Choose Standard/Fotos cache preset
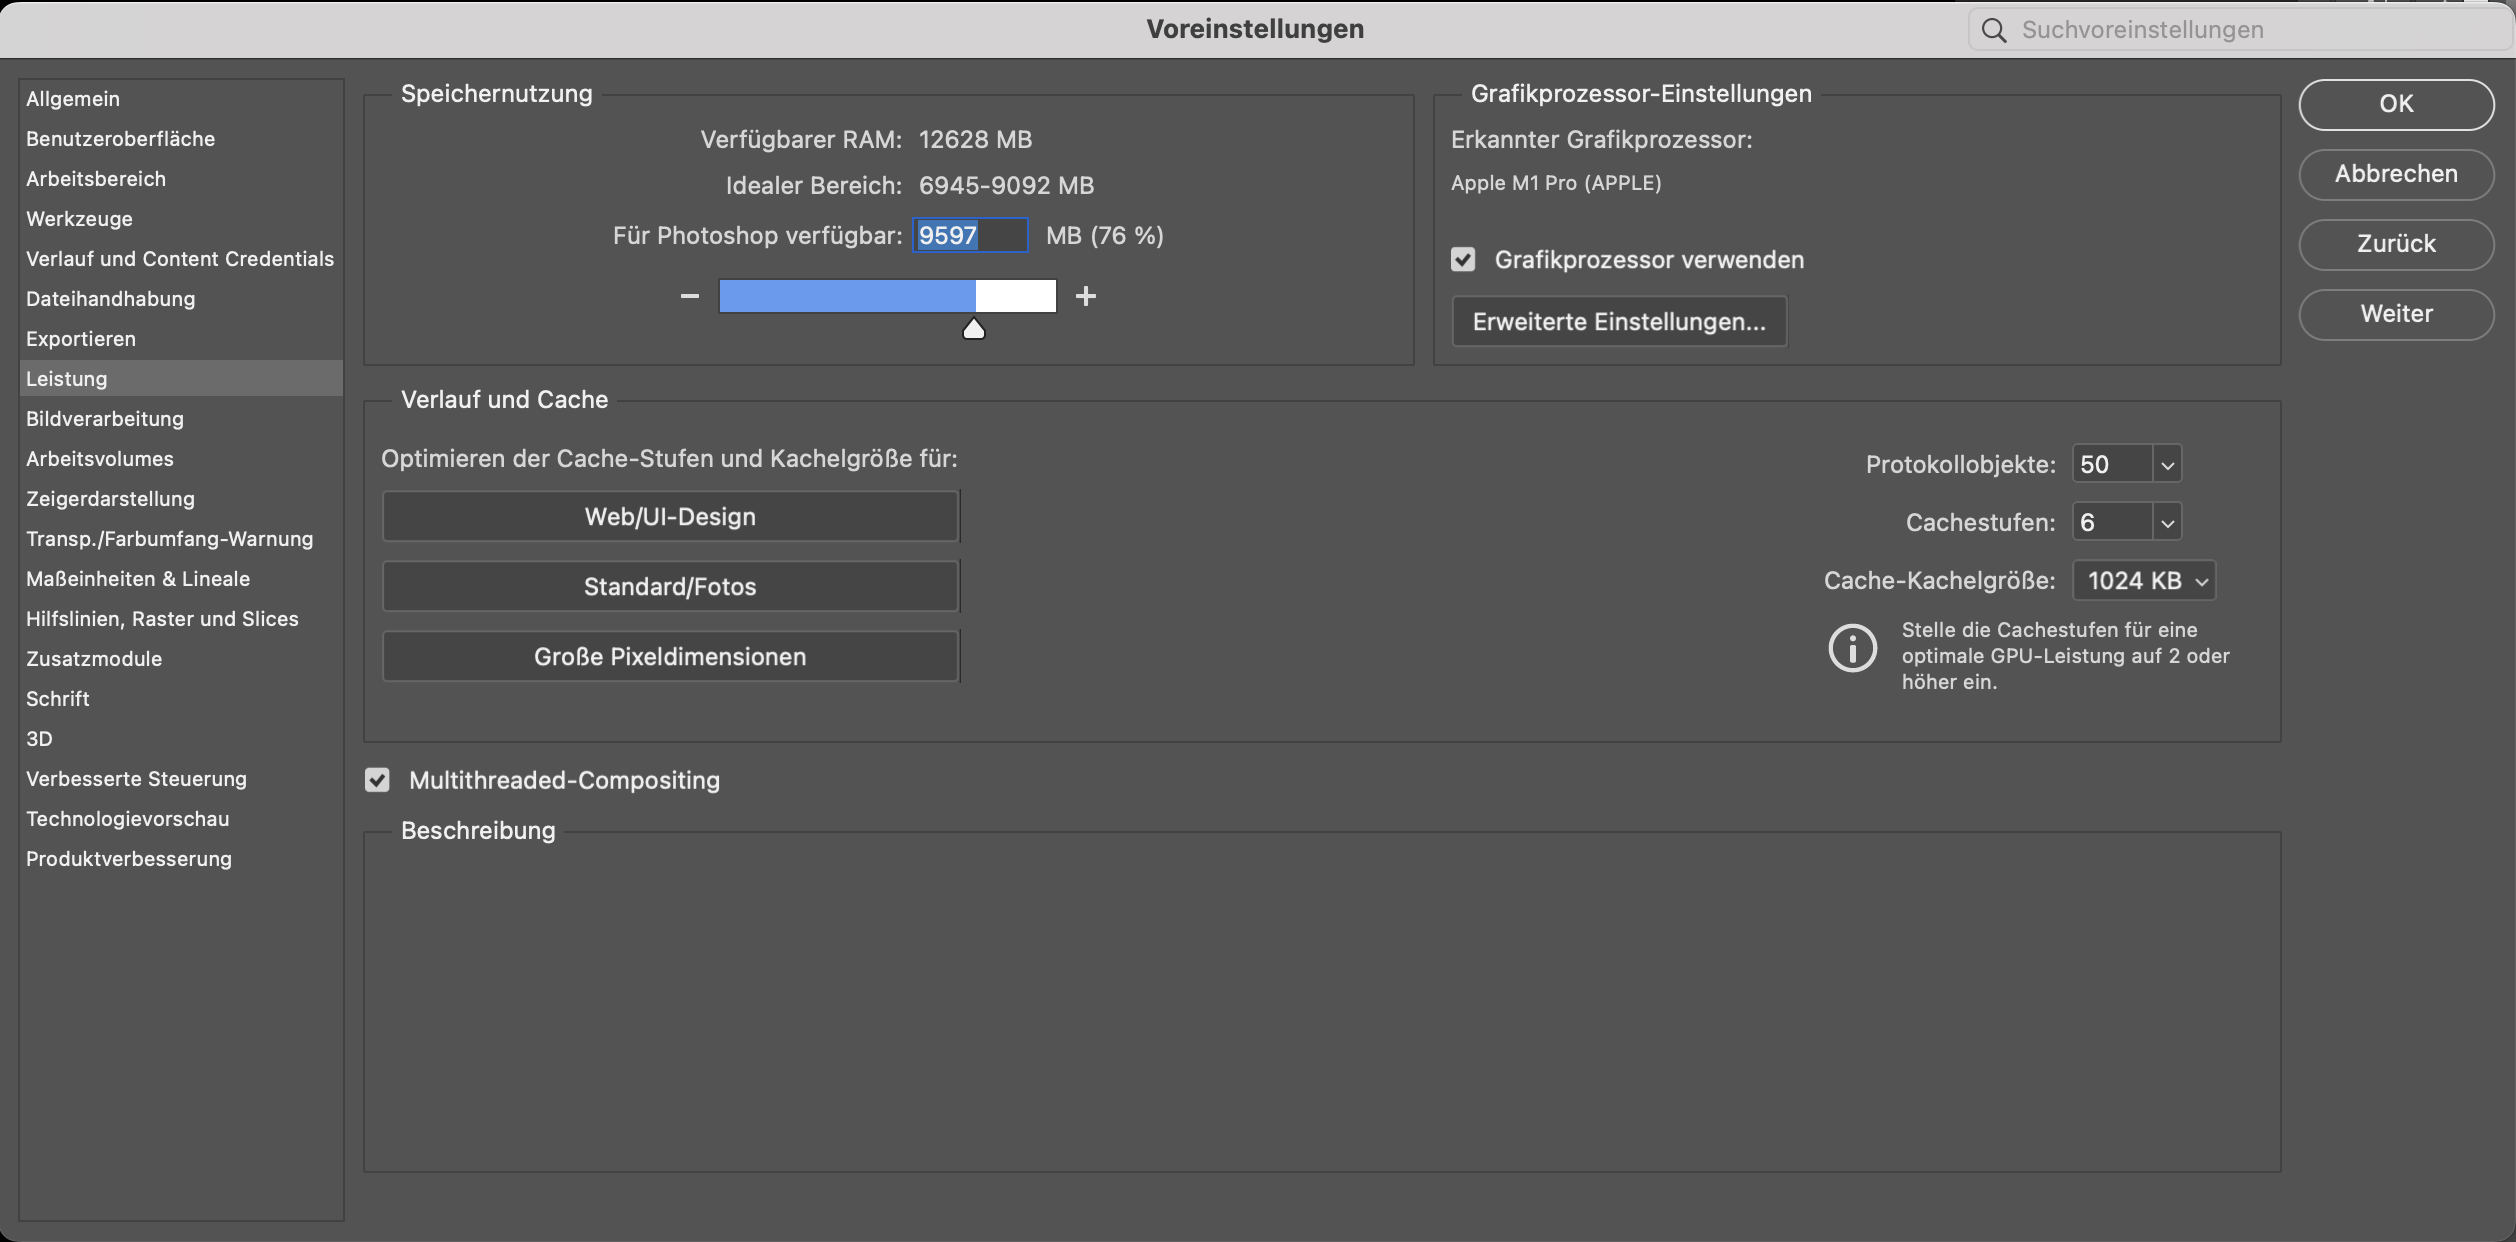 670,587
